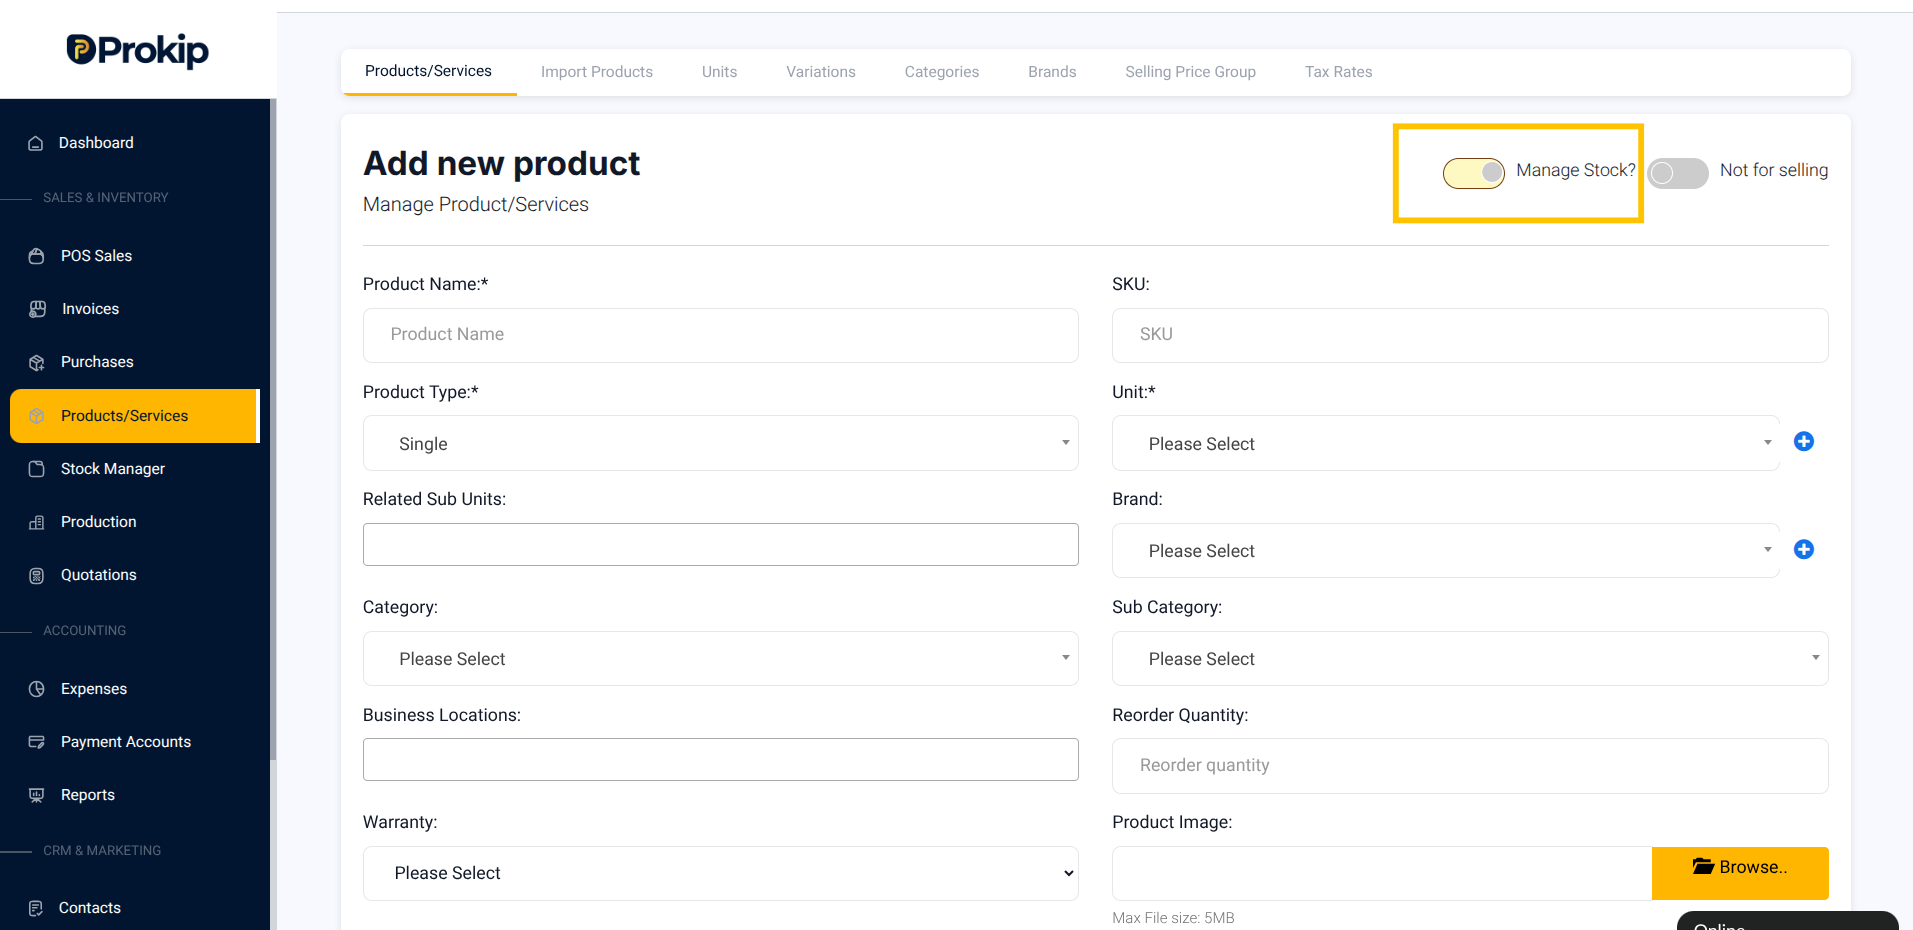Open Purchases from the sidebar

click(97, 362)
